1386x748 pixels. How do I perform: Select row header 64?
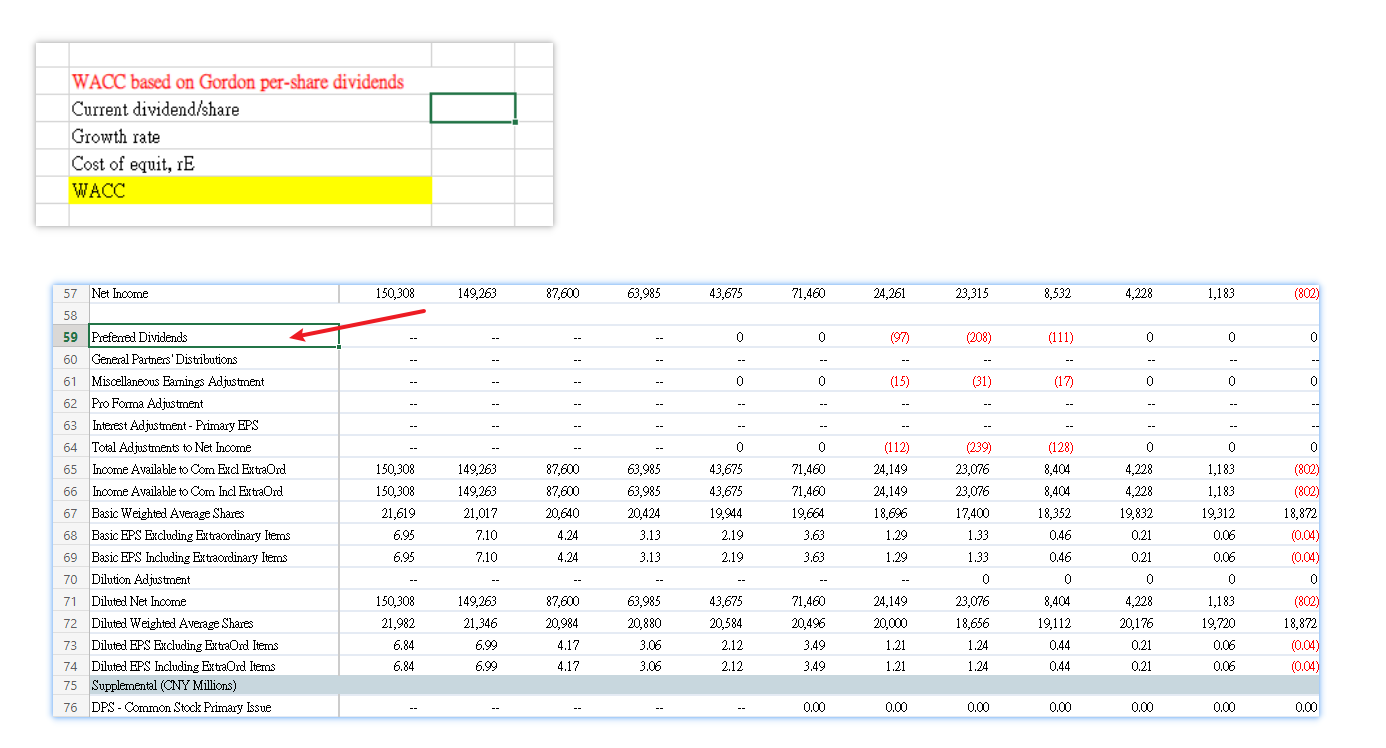(x=70, y=447)
